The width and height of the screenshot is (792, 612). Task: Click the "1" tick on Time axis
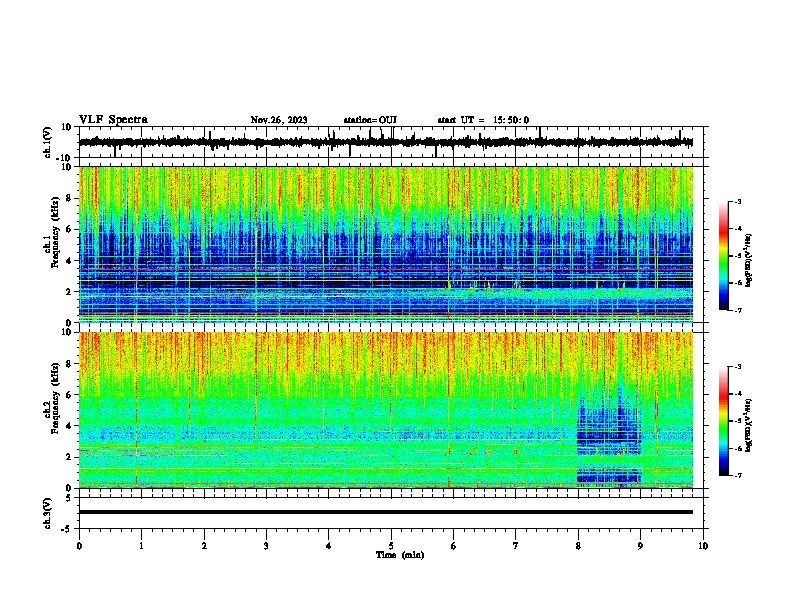(141, 546)
